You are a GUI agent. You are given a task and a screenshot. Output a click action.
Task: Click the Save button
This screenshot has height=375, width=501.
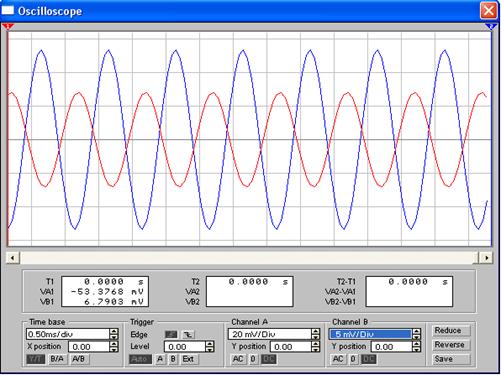coord(450,359)
